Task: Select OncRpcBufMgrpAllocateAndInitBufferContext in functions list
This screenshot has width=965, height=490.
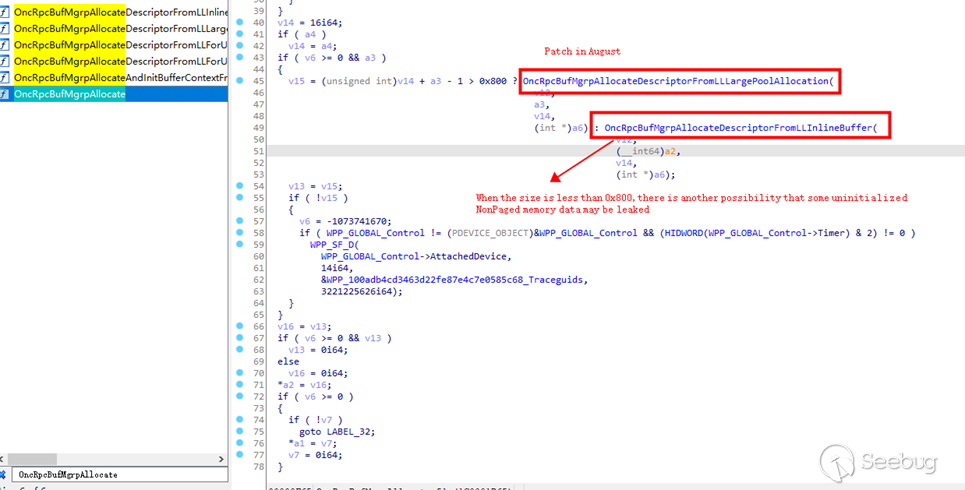Action: [121, 78]
